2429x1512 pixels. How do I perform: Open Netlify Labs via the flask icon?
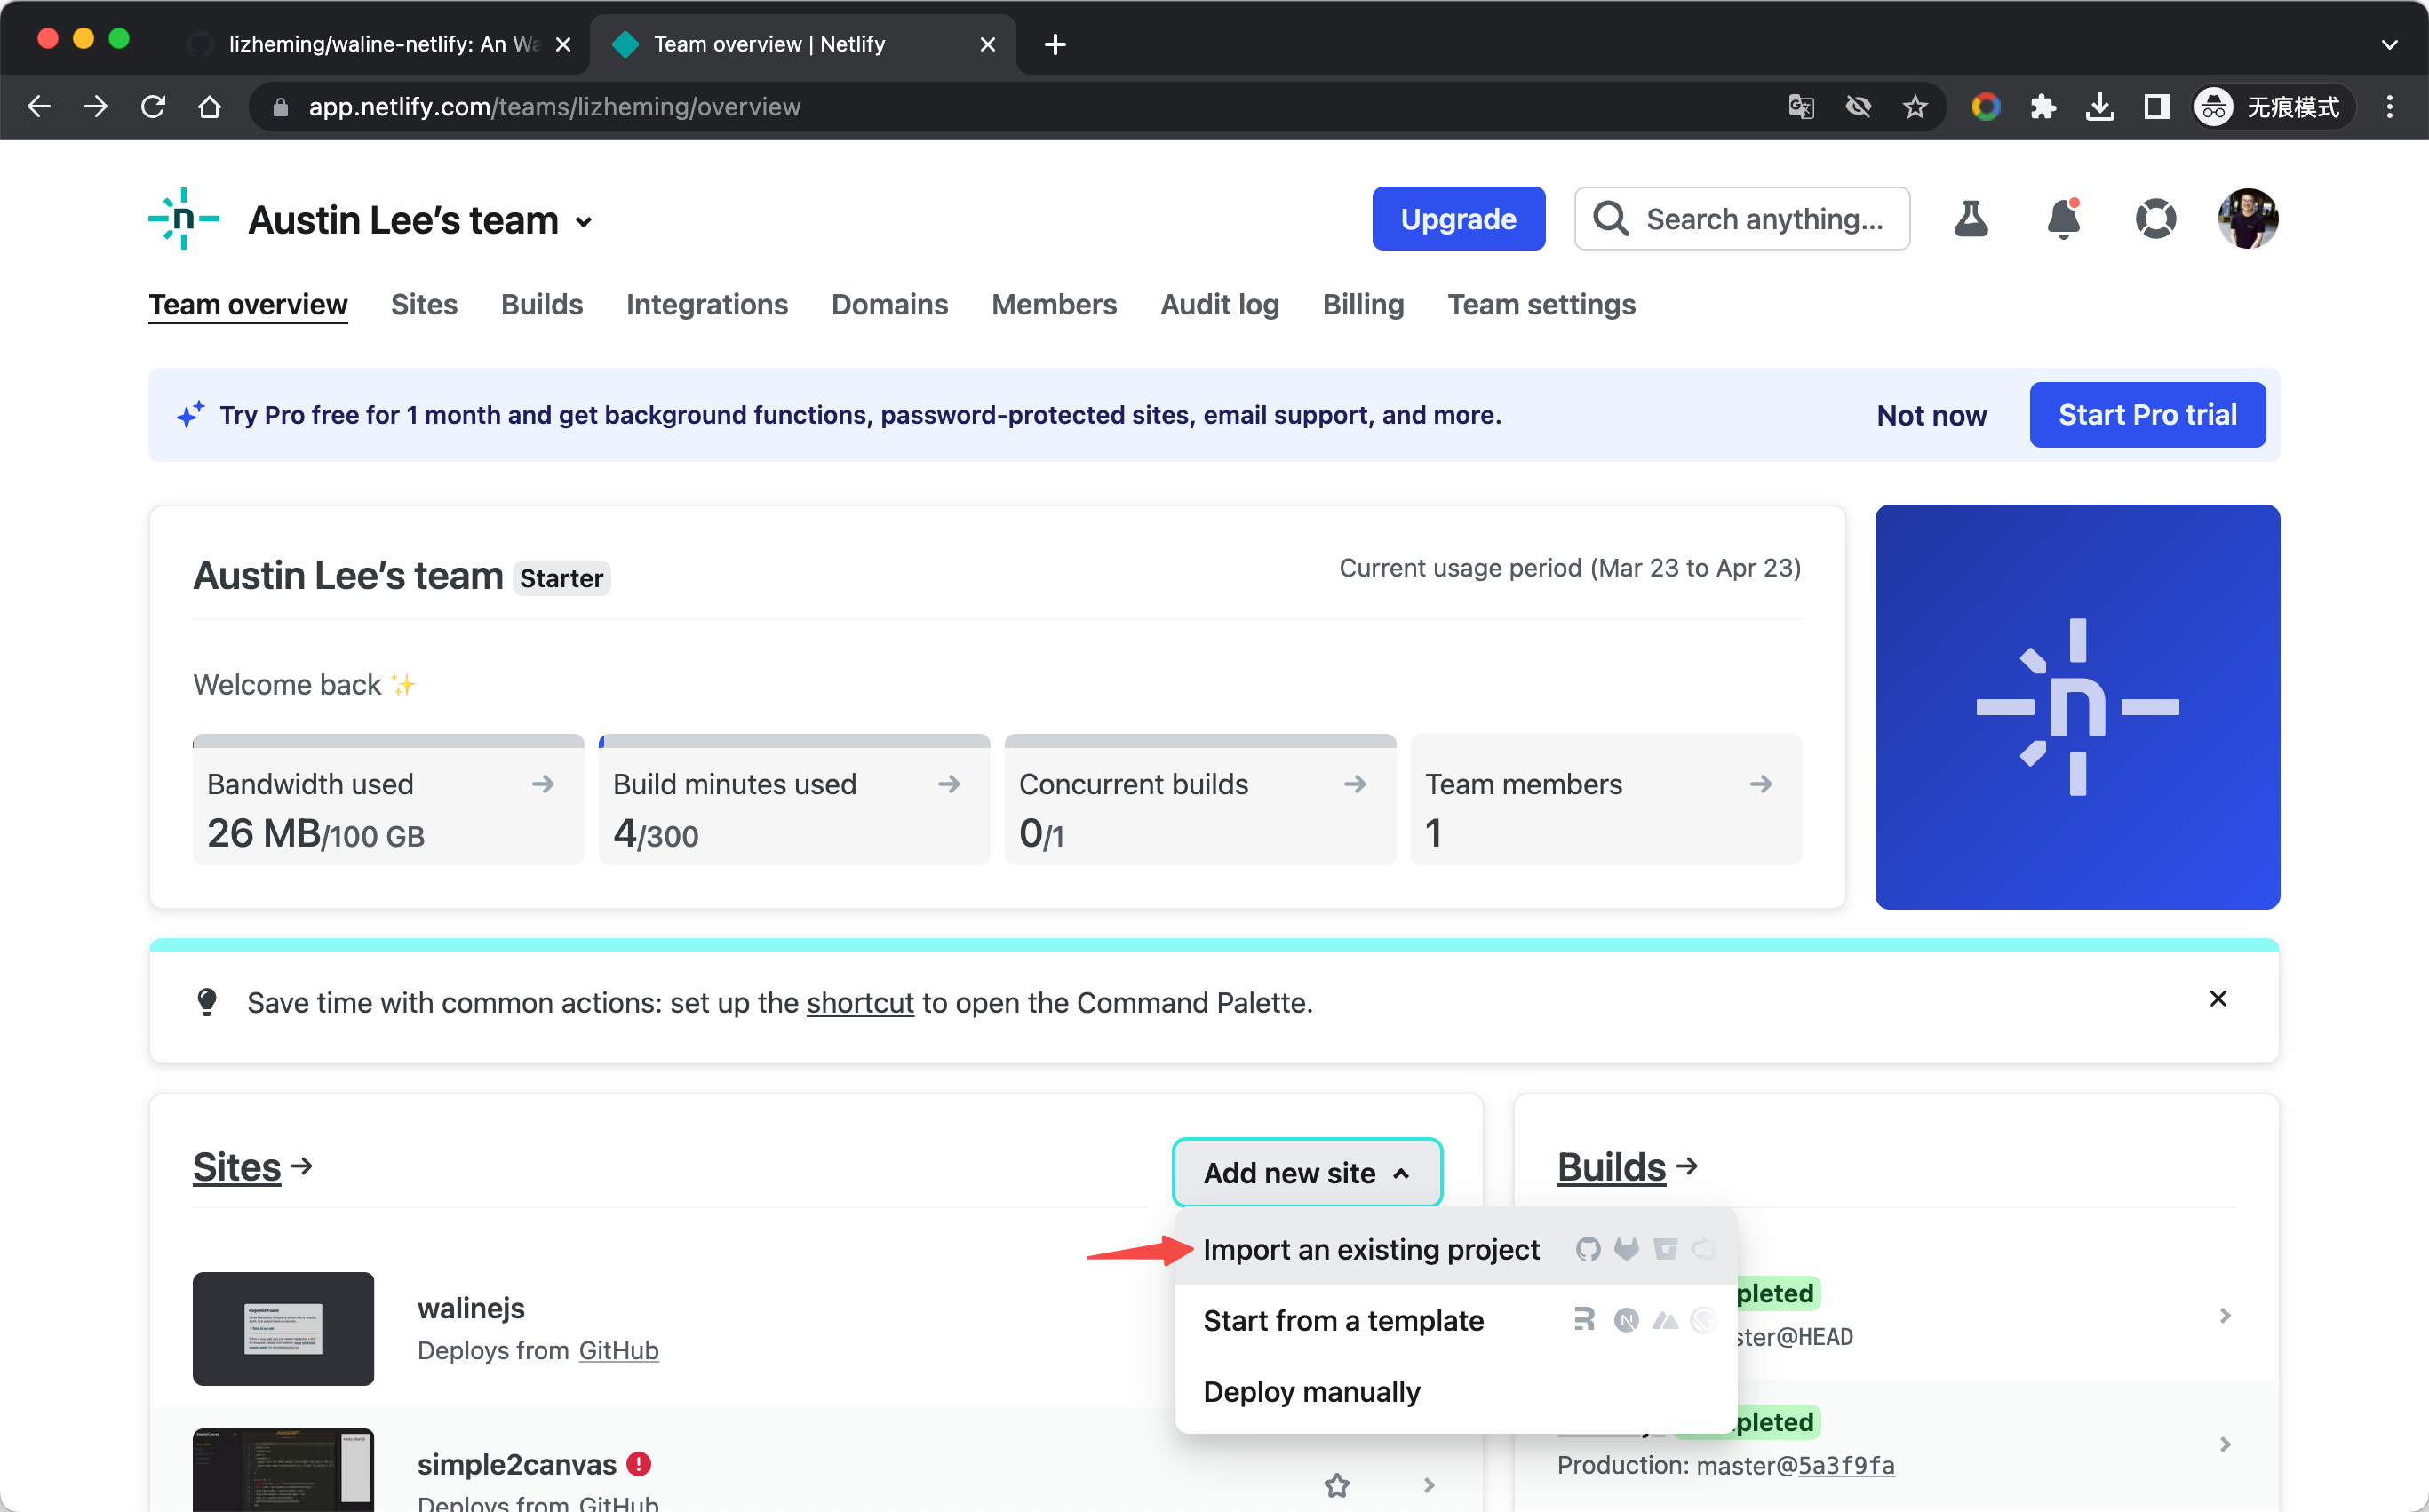(1971, 219)
